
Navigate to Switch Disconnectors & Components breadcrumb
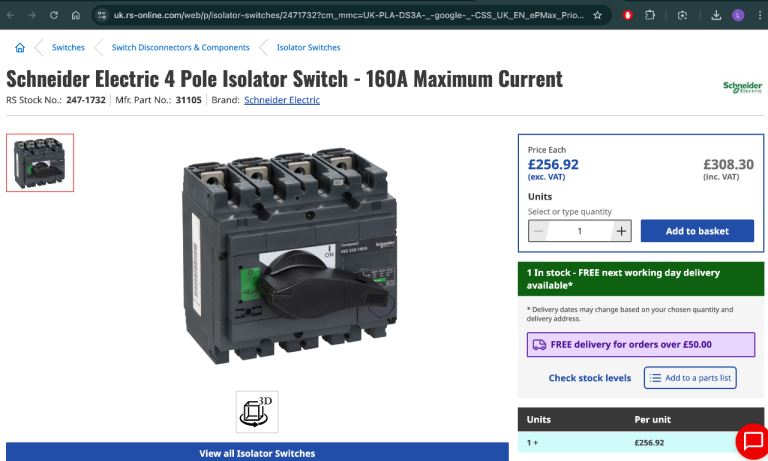coord(180,47)
